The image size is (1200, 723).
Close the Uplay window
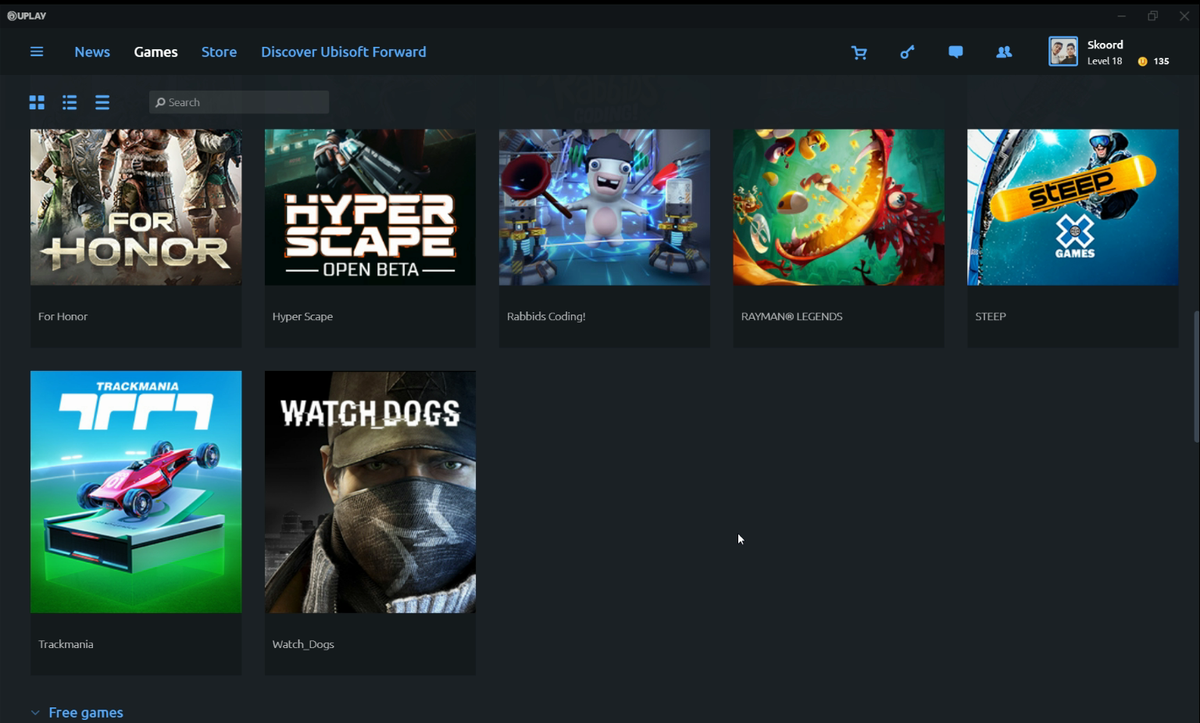[1184, 16]
